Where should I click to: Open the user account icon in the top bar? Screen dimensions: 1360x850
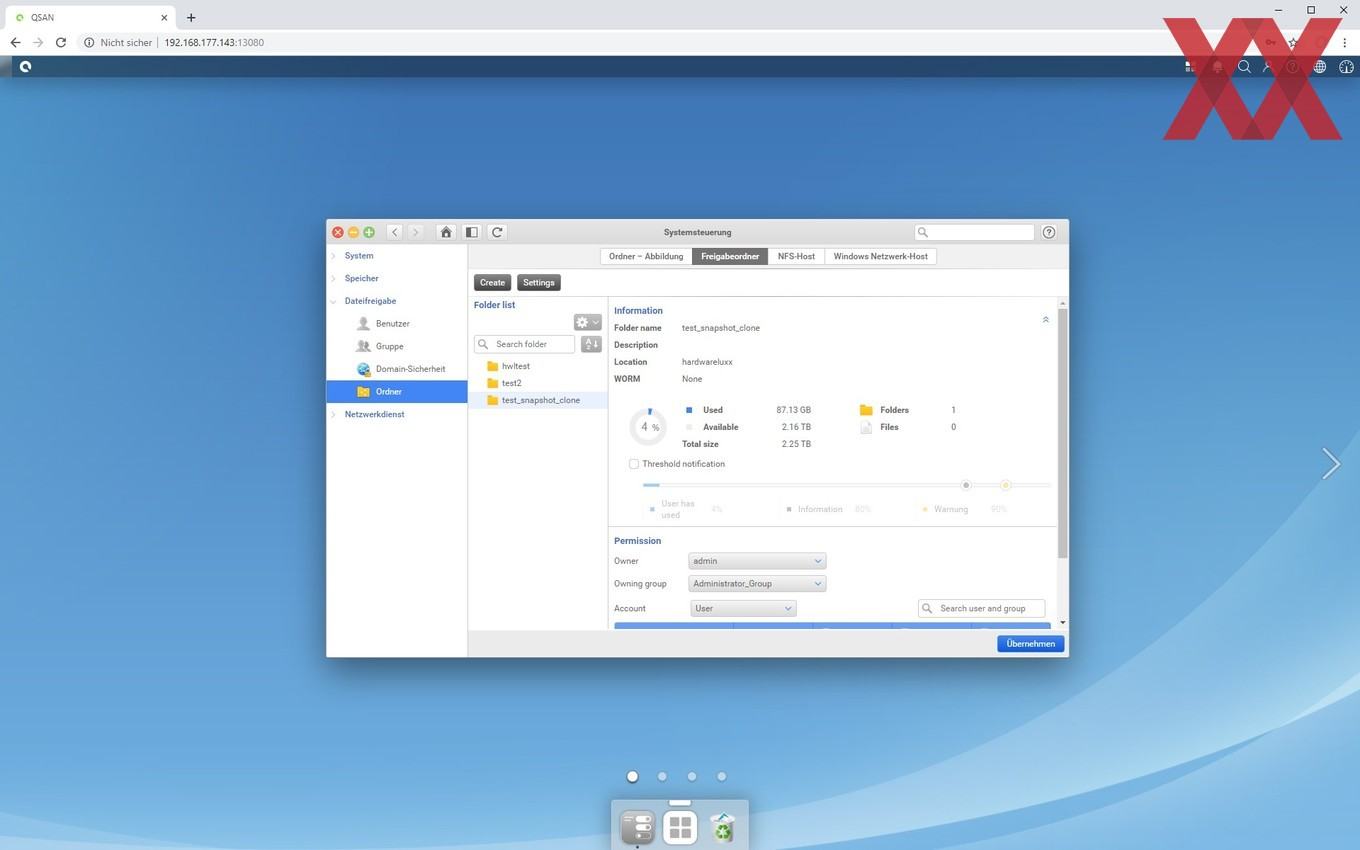click(x=1268, y=67)
